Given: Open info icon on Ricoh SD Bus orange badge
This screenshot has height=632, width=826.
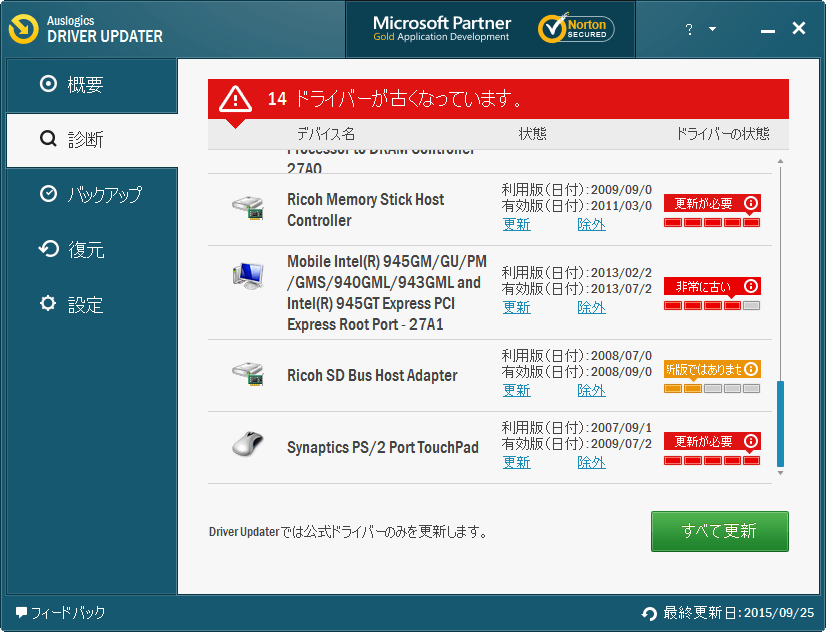Looking at the screenshot, I should tap(751, 369).
